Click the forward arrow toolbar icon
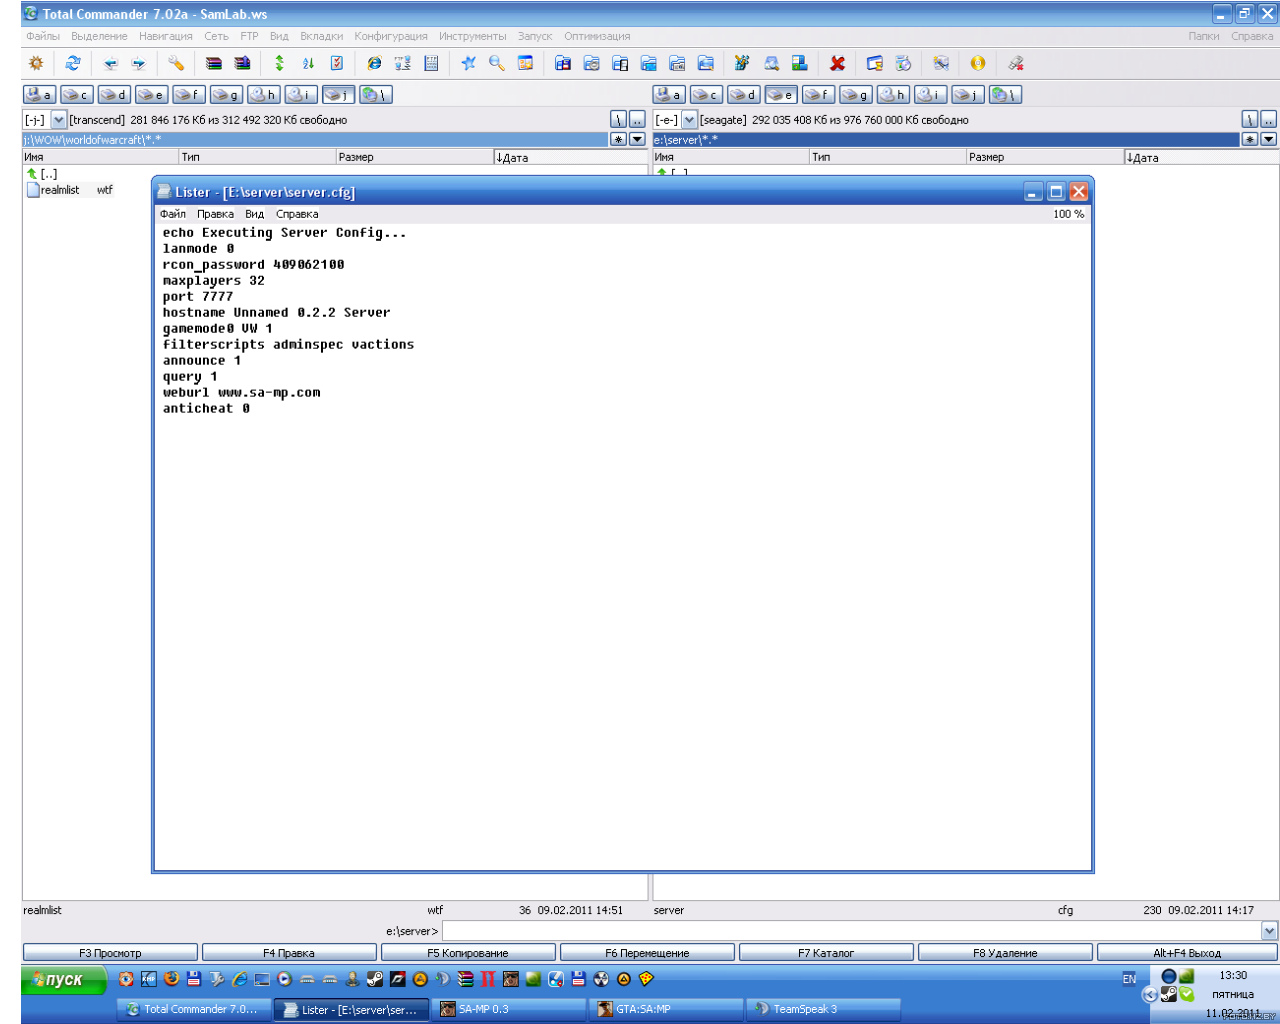The width and height of the screenshot is (1280, 1024). pyautogui.click(x=138, y=63)
